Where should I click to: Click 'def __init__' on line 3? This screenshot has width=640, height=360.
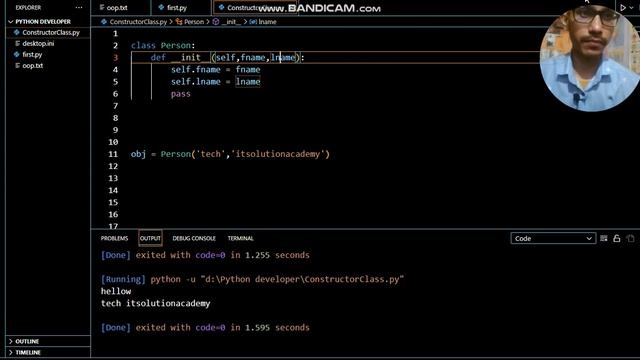(x=180, y=58)
